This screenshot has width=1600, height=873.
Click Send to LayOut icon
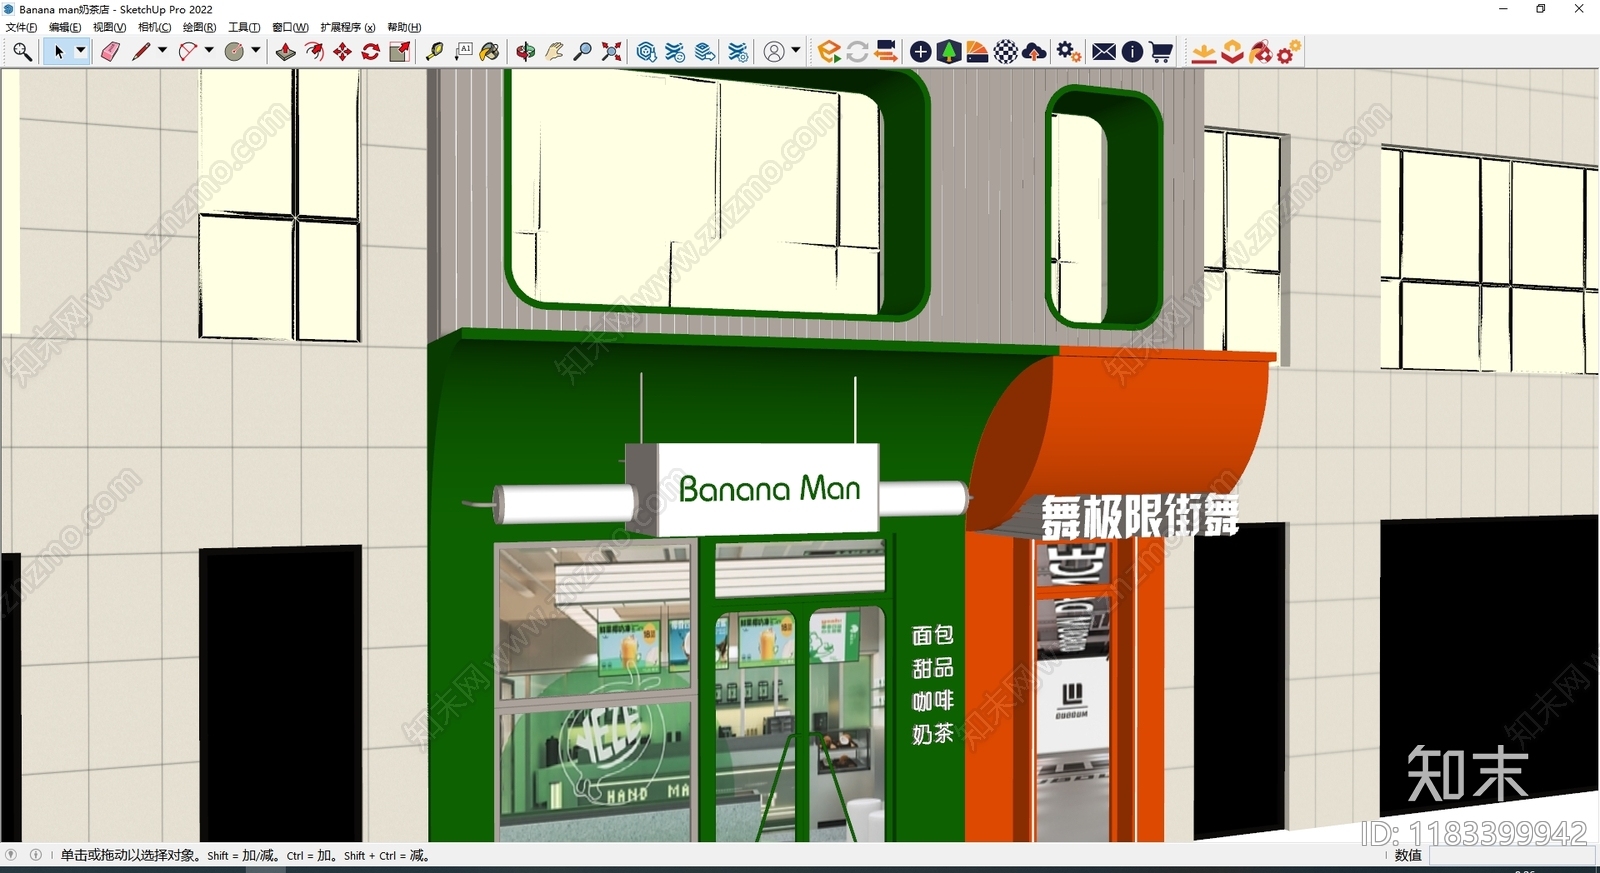pyautogui.click(x=705, y=52)
